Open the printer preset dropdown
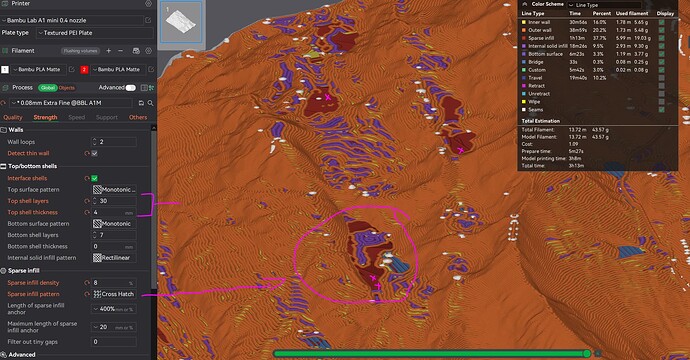 pyautogui.click(x=72, y=20)
